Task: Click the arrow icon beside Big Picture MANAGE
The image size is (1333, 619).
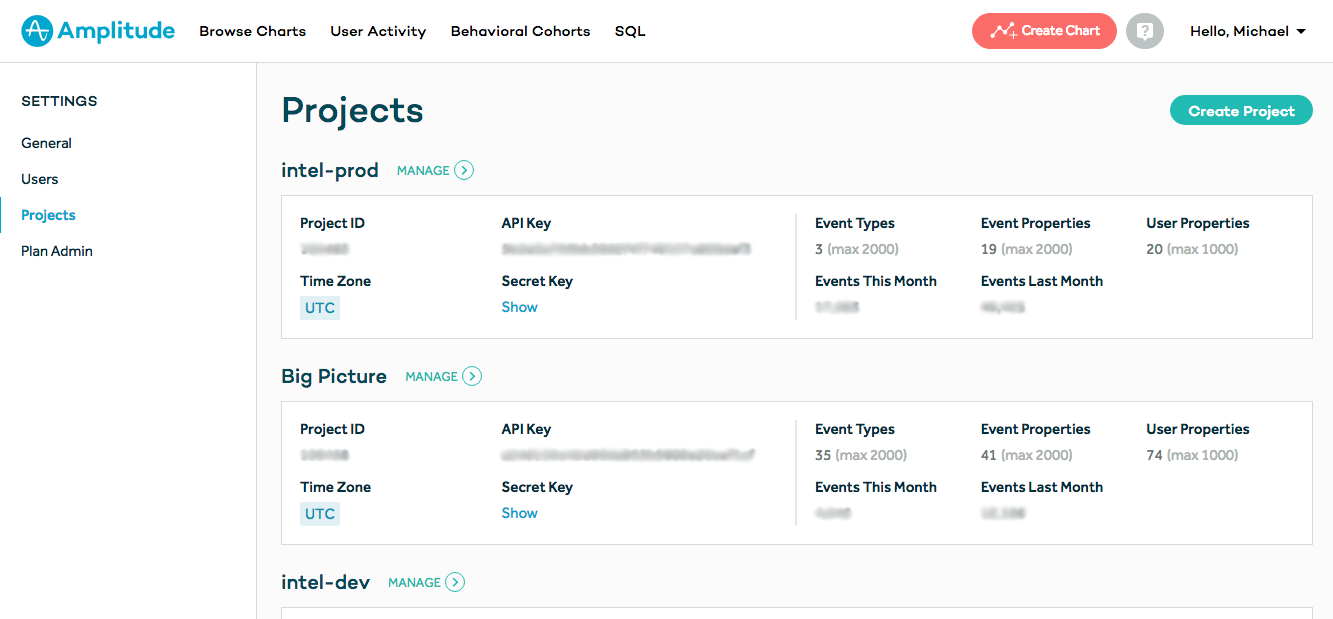Action: pos(472,376)
